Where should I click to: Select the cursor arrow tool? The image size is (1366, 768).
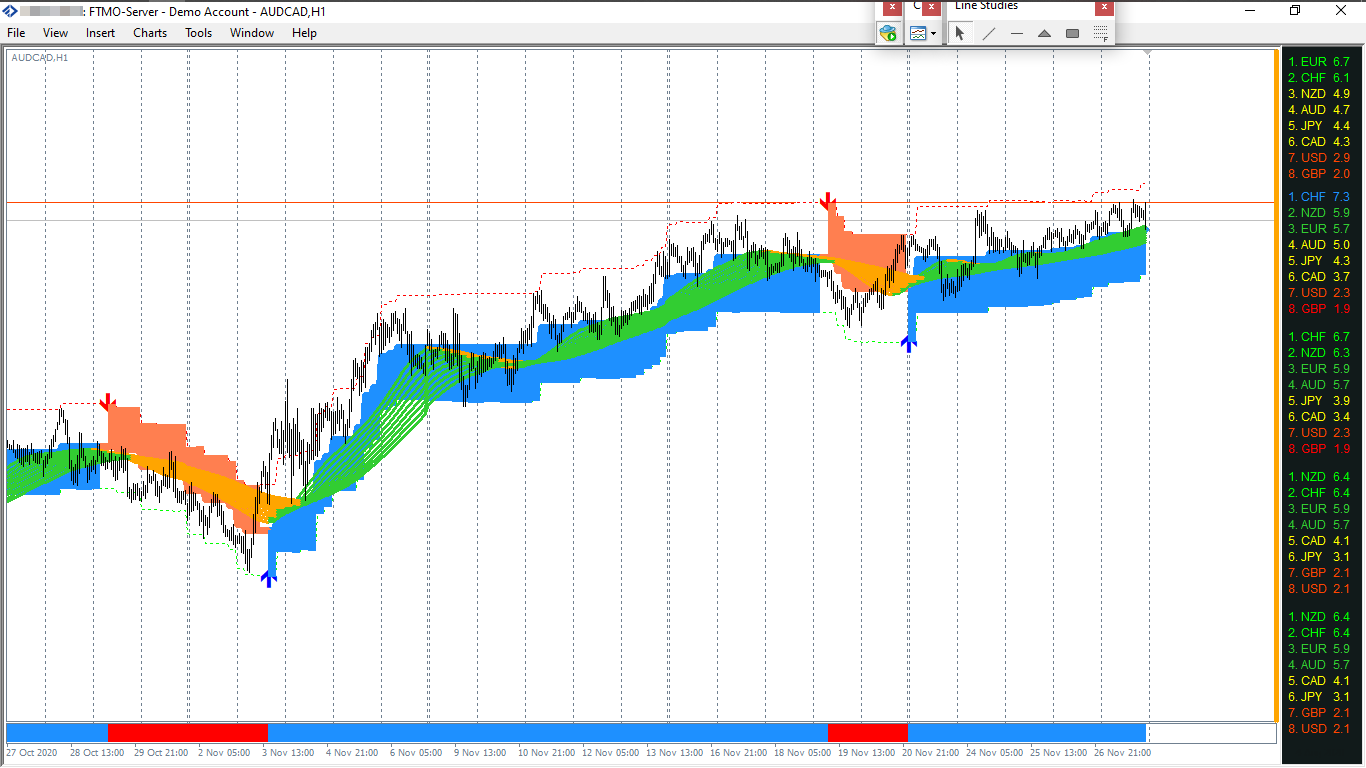960,33
